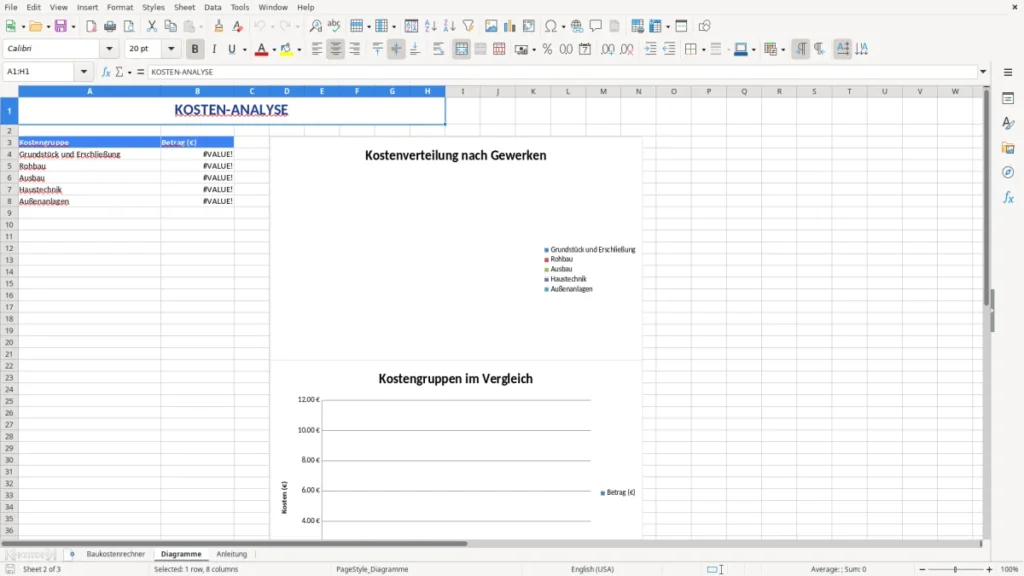Click the Select Function sigma button
Viewport: 1024px width, 576px height.
tap(119, 72)
